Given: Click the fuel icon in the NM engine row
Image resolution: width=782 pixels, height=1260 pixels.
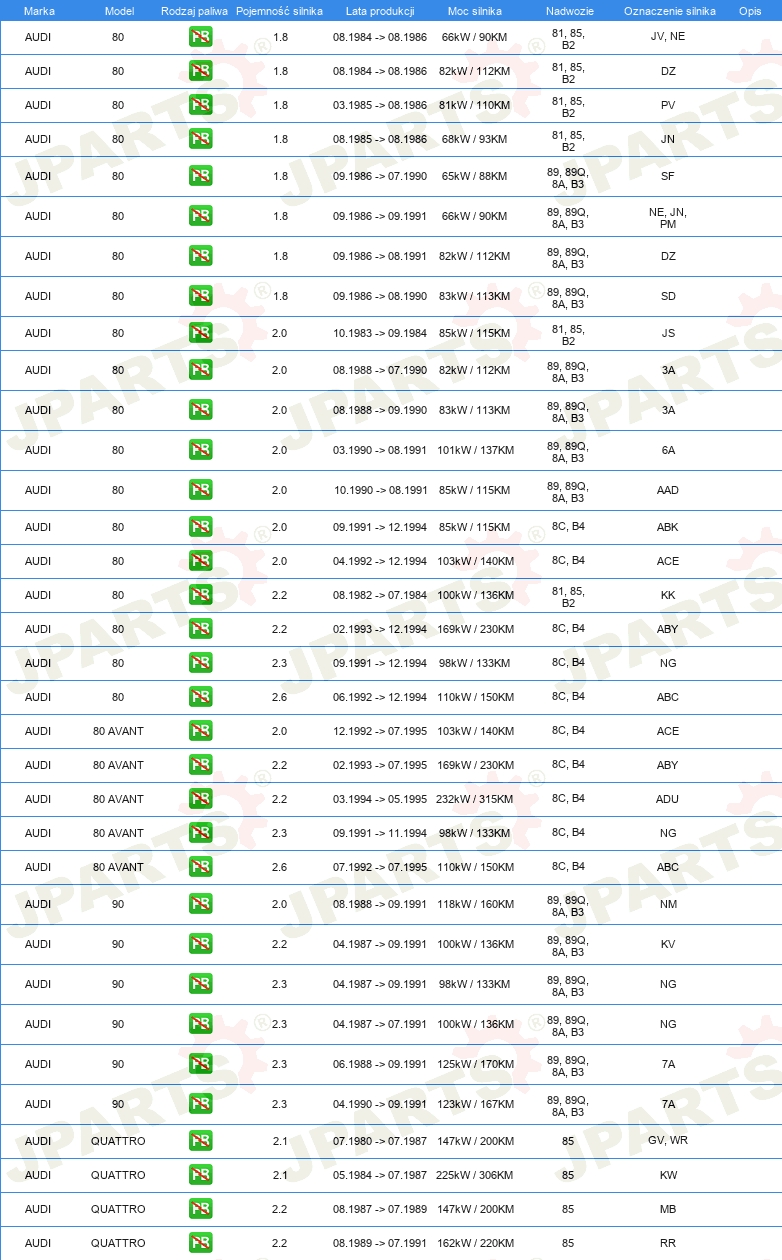Looking at the screenshot, I should 200,904.
